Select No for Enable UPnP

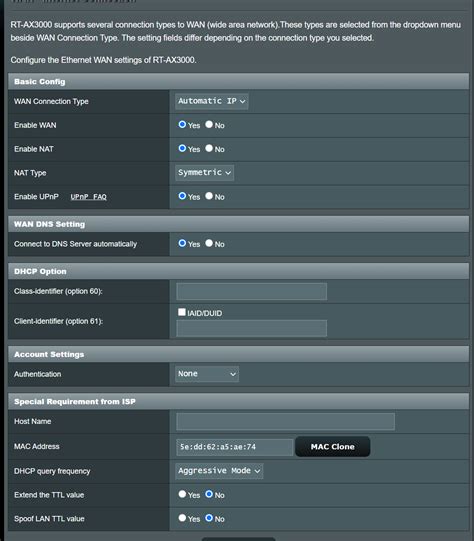click(209, 196)
